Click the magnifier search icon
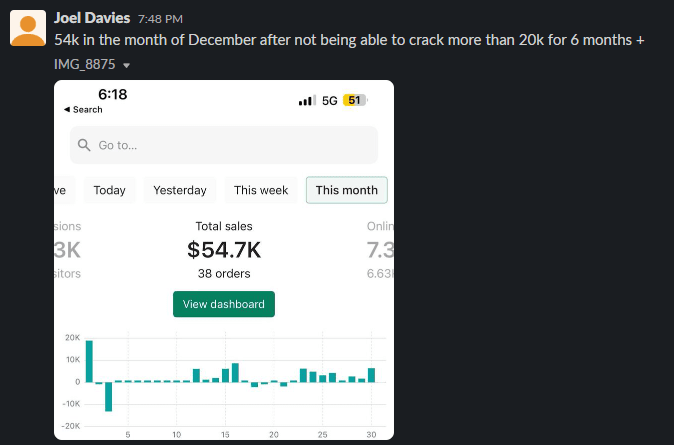Screen dimensions: 674x445 click(84, 145)
